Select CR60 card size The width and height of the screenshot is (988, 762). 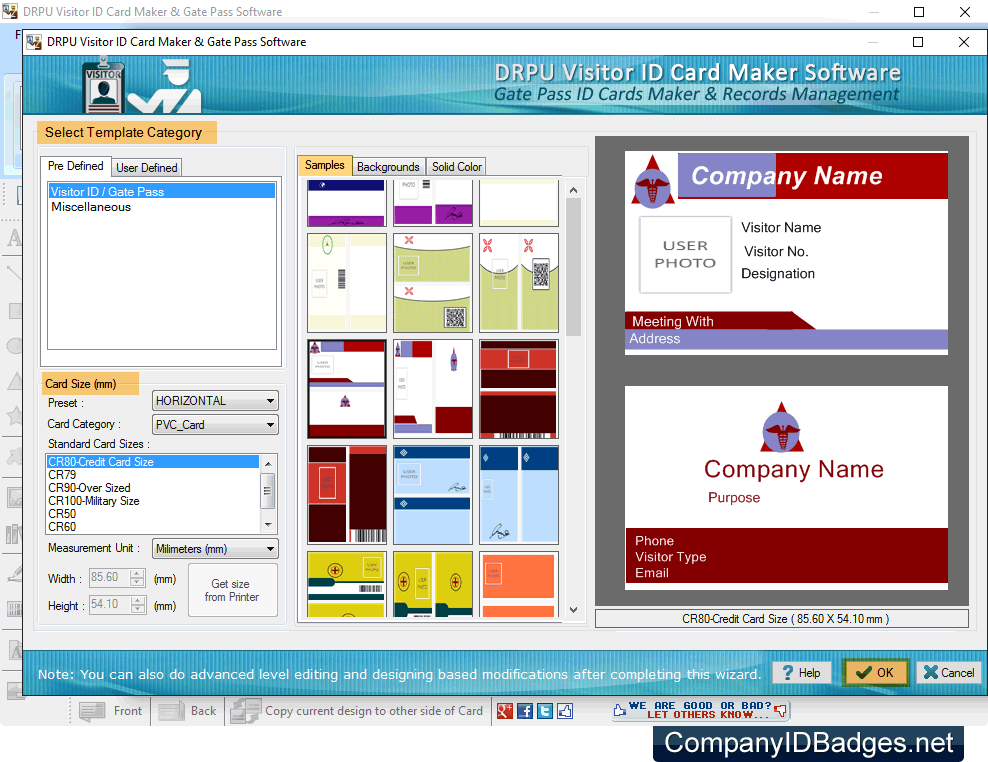153,527
